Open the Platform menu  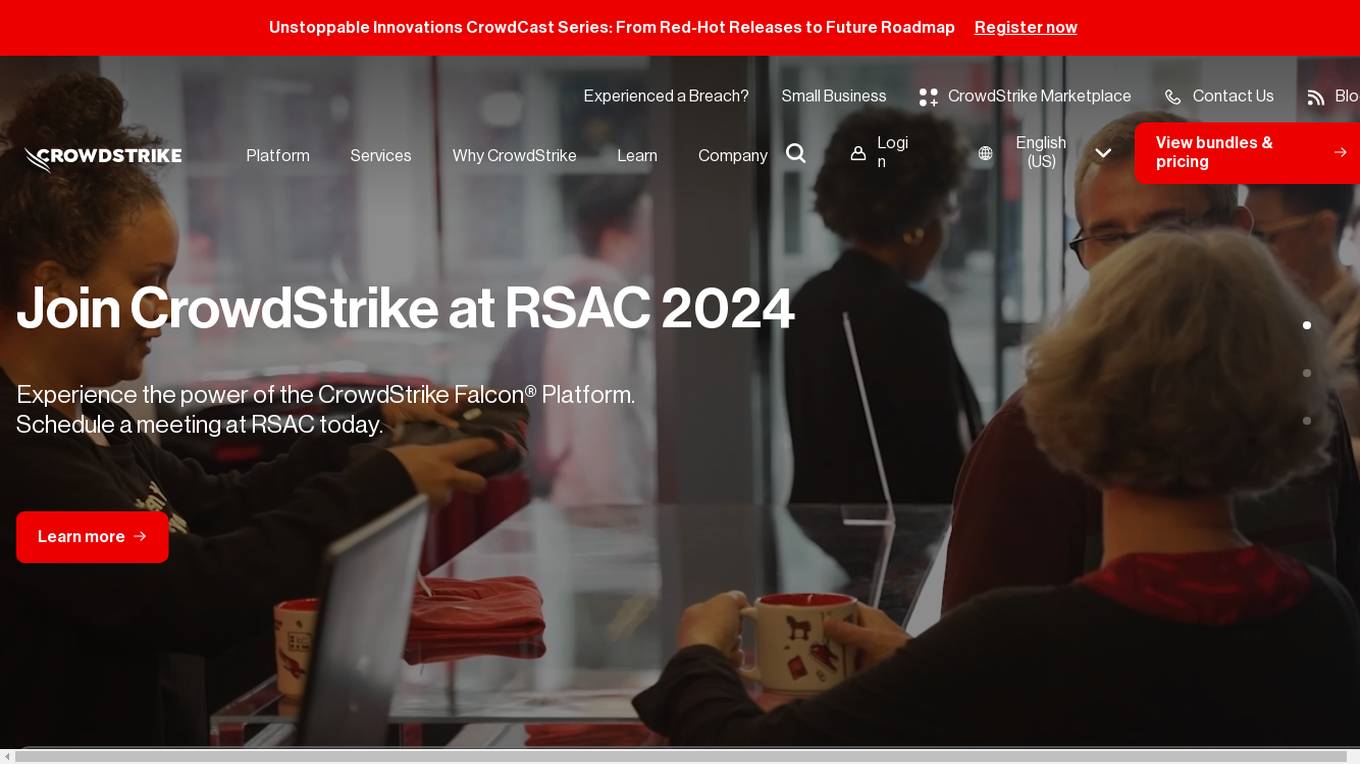tap(278, 155)
